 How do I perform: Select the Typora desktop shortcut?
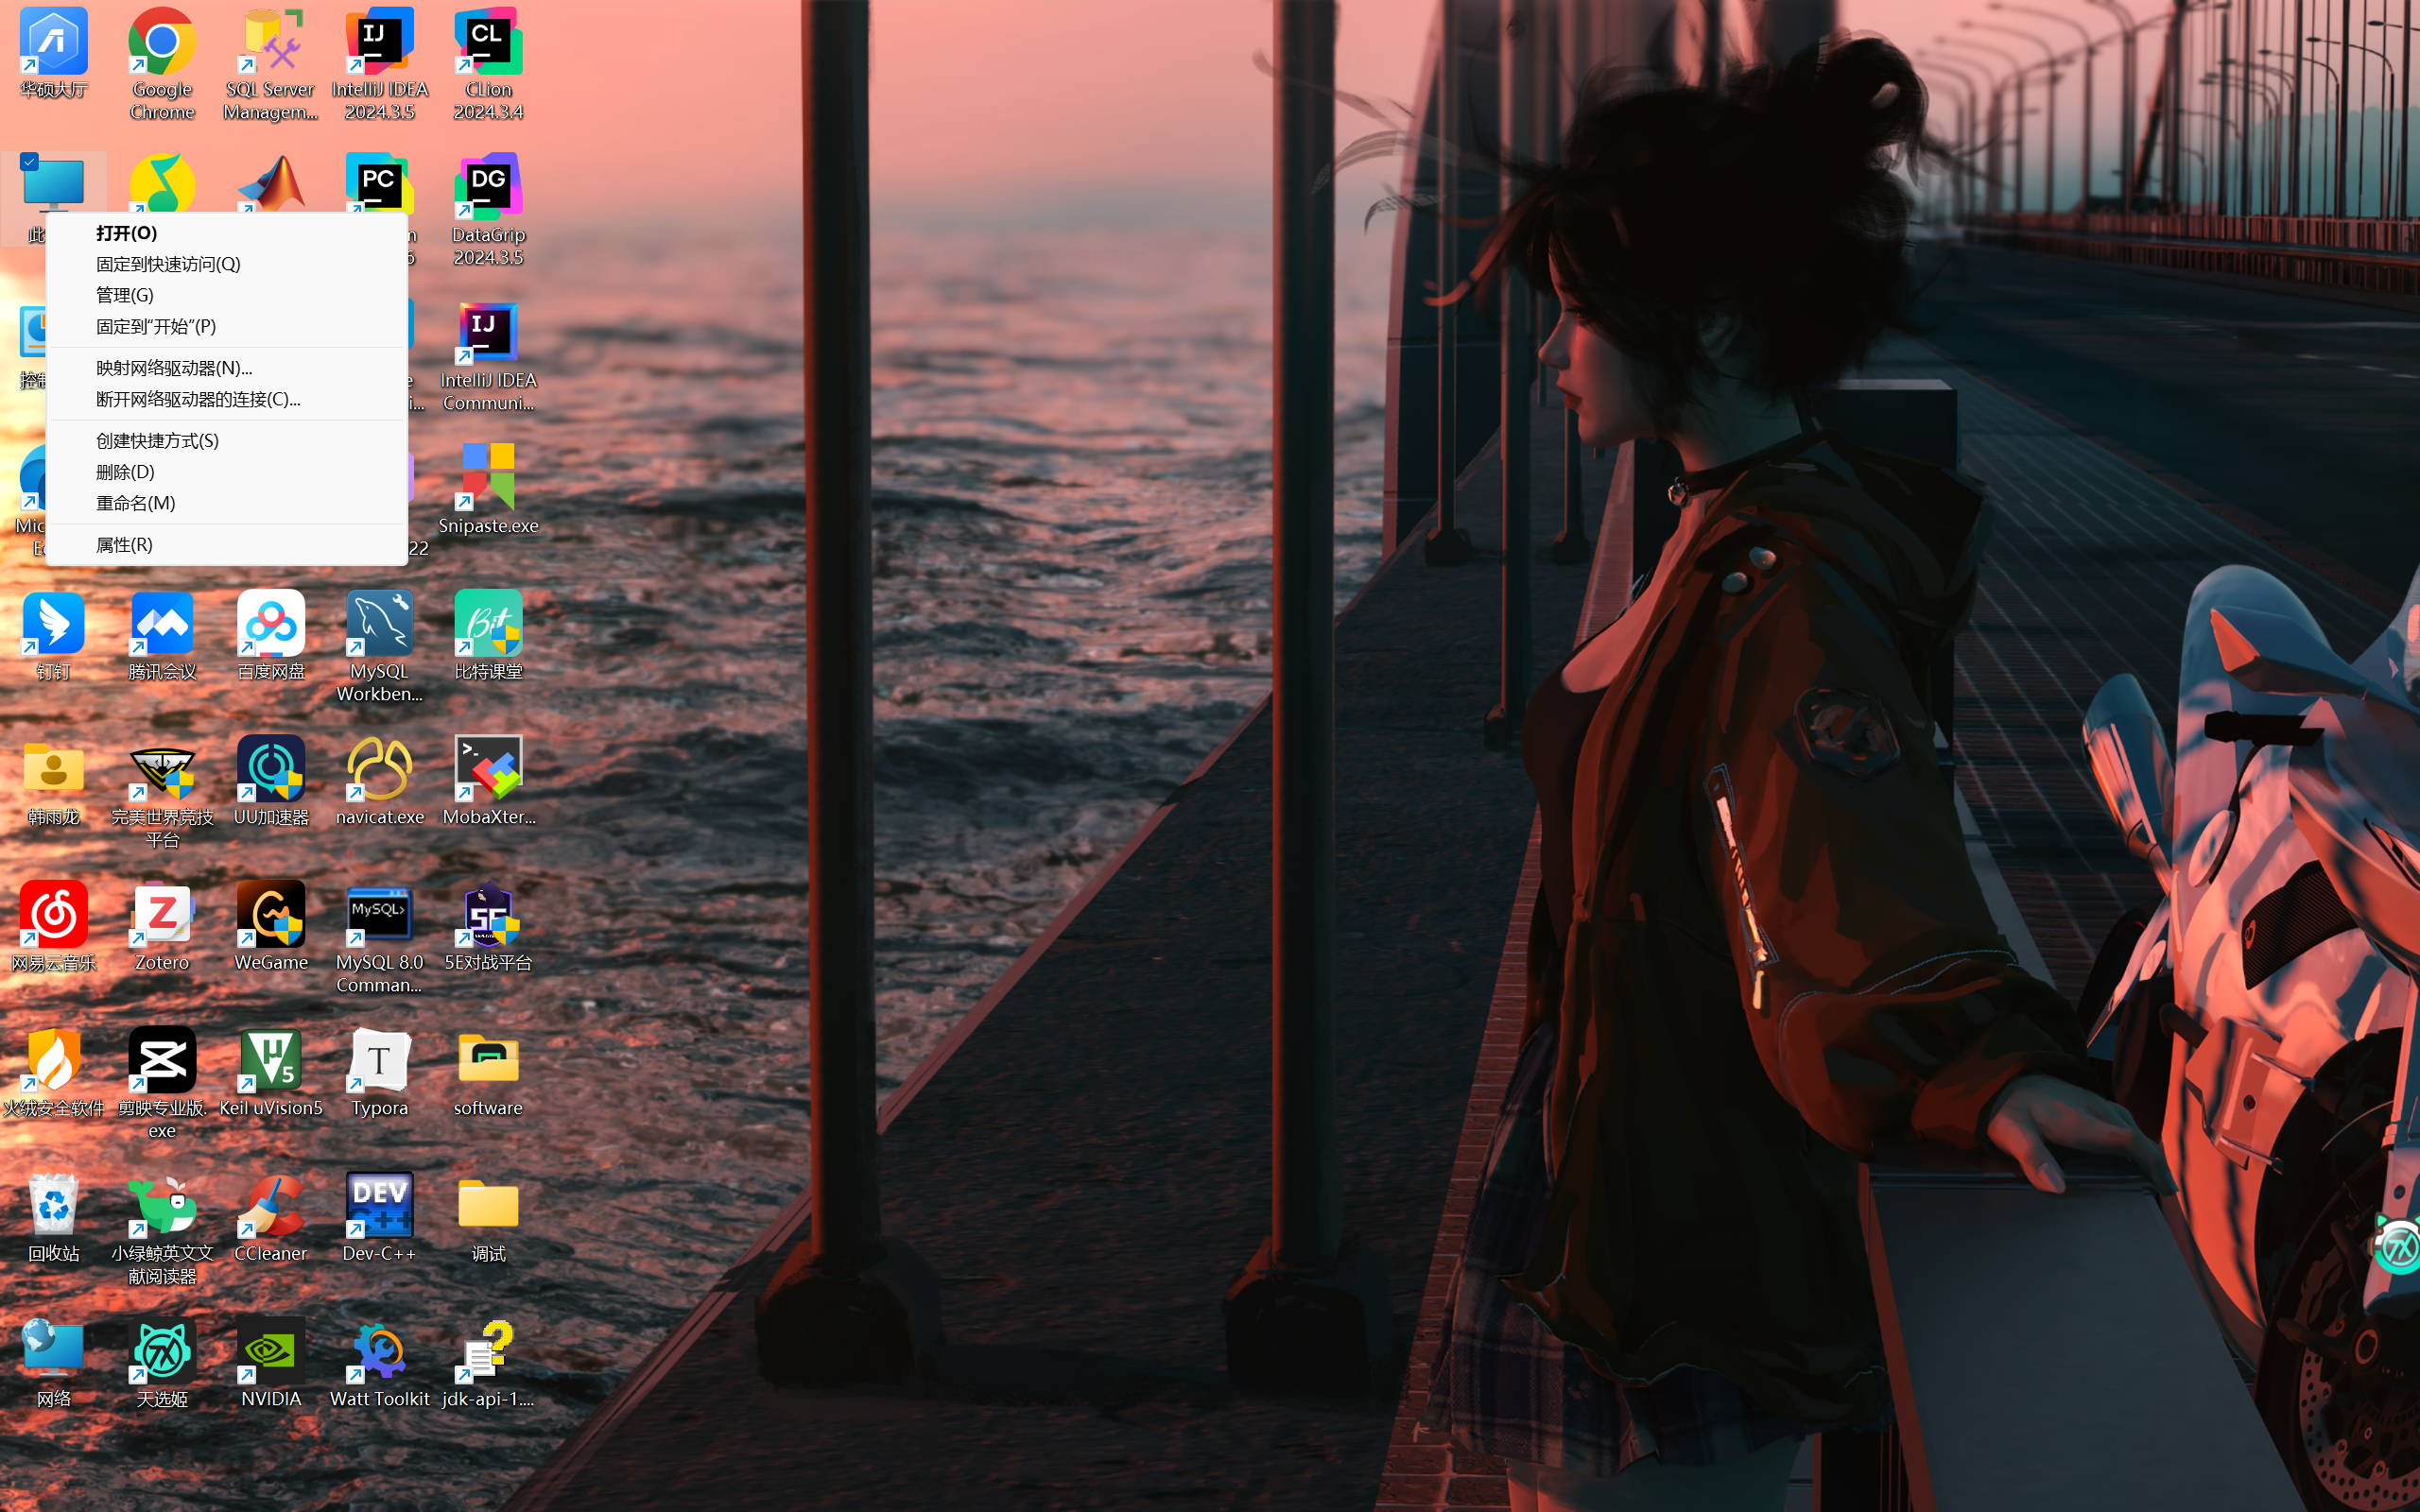[x=379, y=1062]
